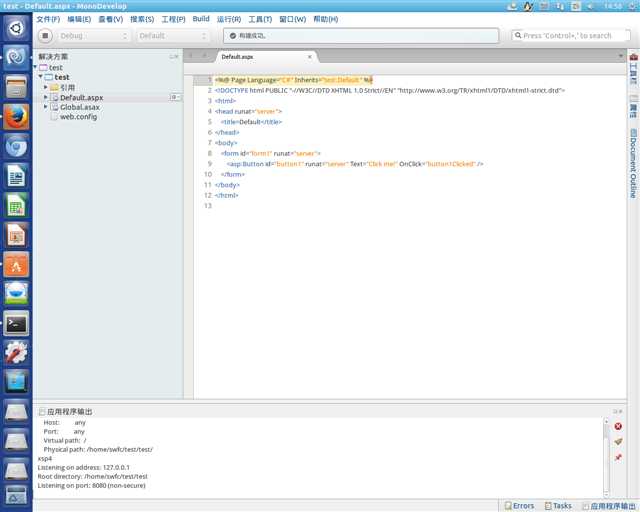The image size is (640, 512).
Task: Clear the application output with broom icon
Action: coord(618,441)
